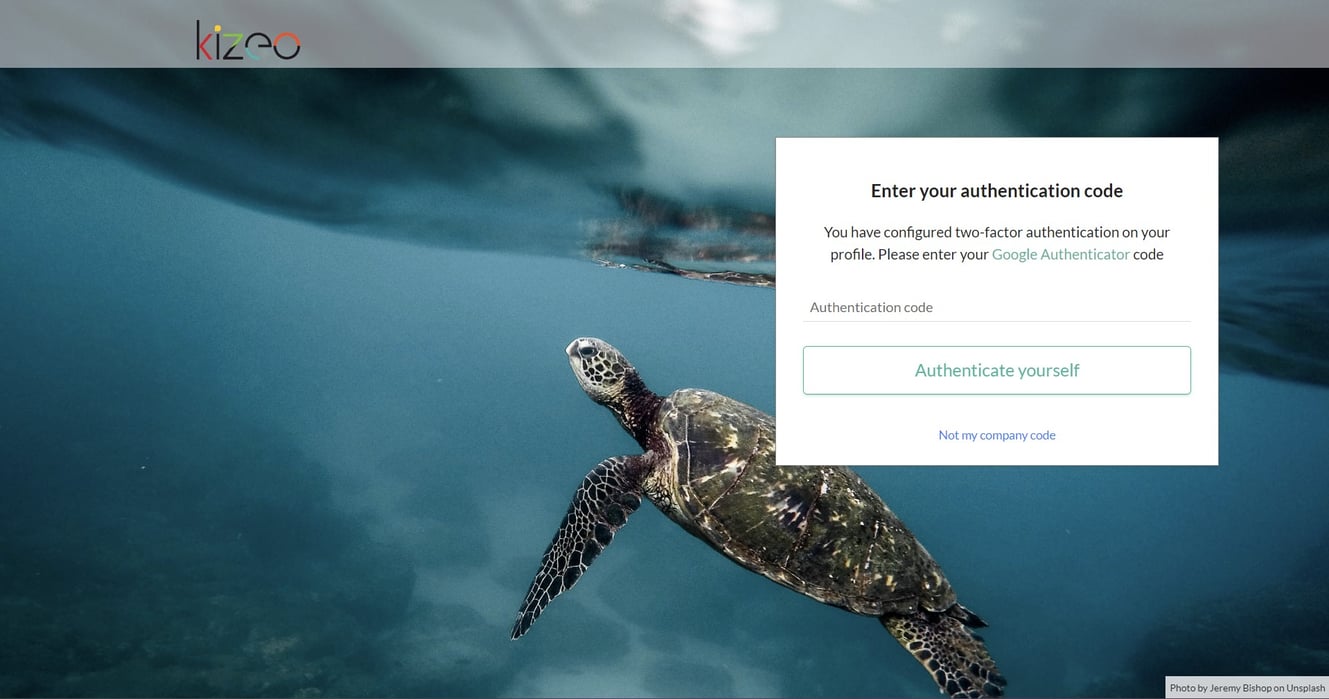Click the colored dot on Kizeo's letter i
Image resolution: width=1329 pixels, height=699 pixels.
click(x=217, y=26)
